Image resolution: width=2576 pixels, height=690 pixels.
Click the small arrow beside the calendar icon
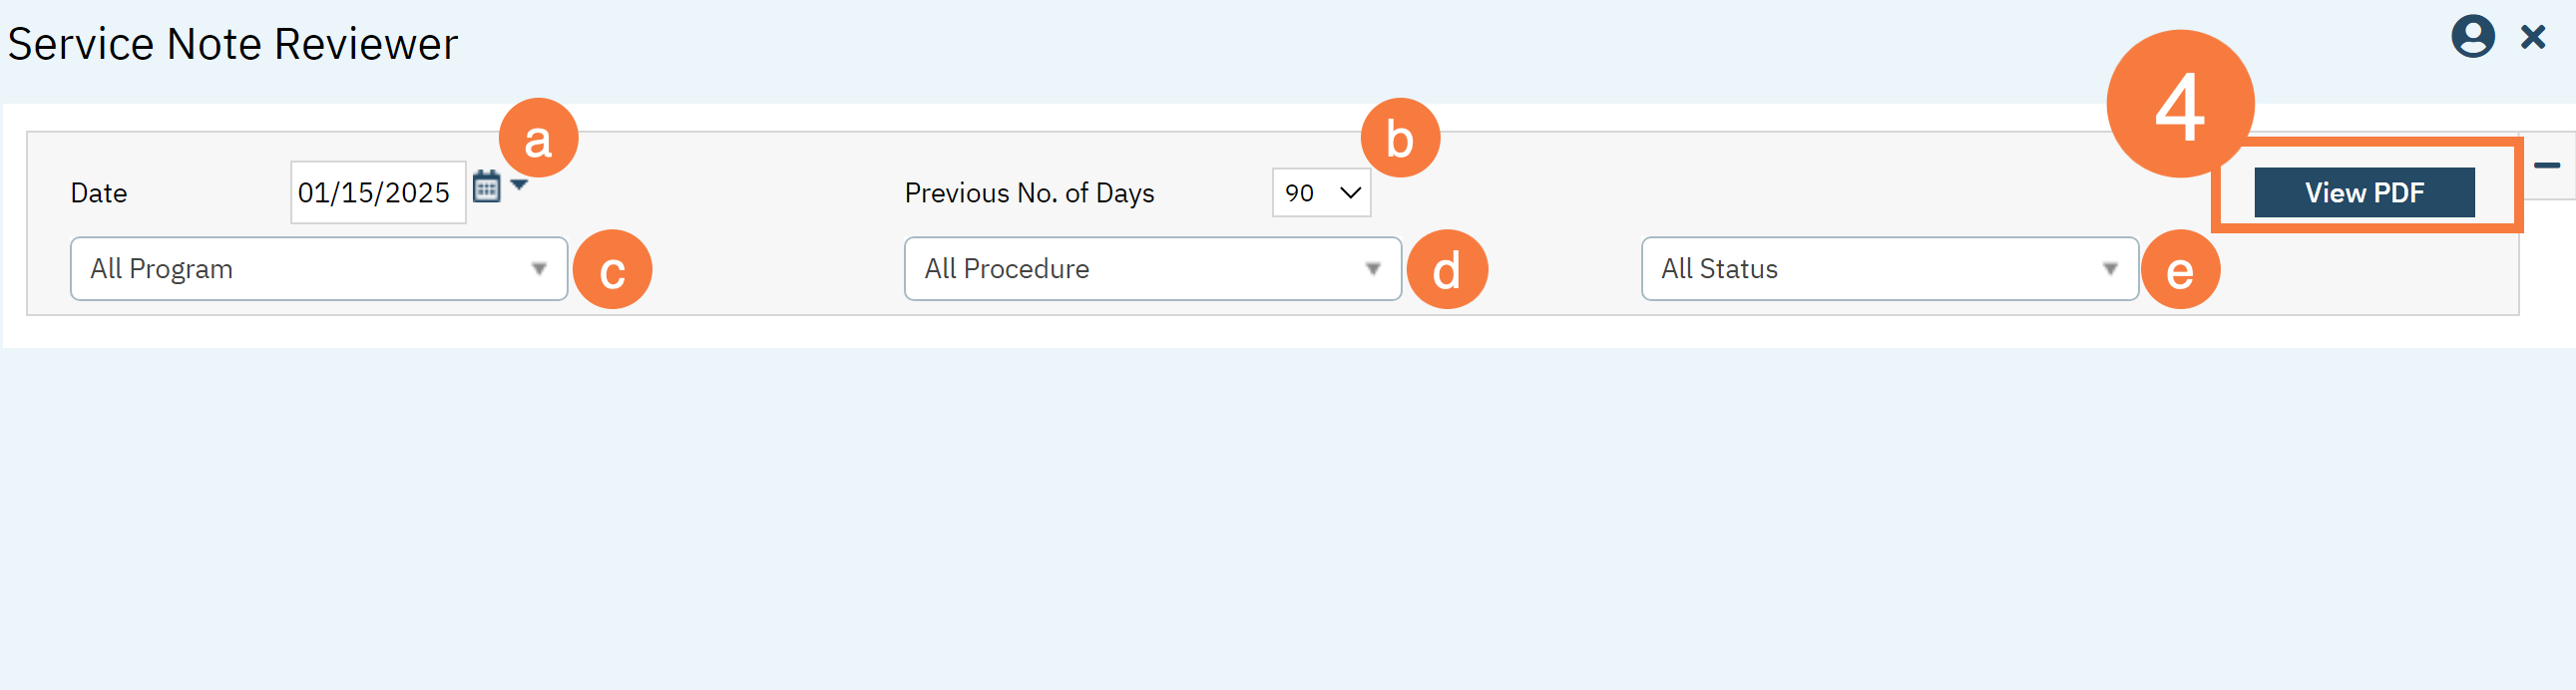point(519,184)
